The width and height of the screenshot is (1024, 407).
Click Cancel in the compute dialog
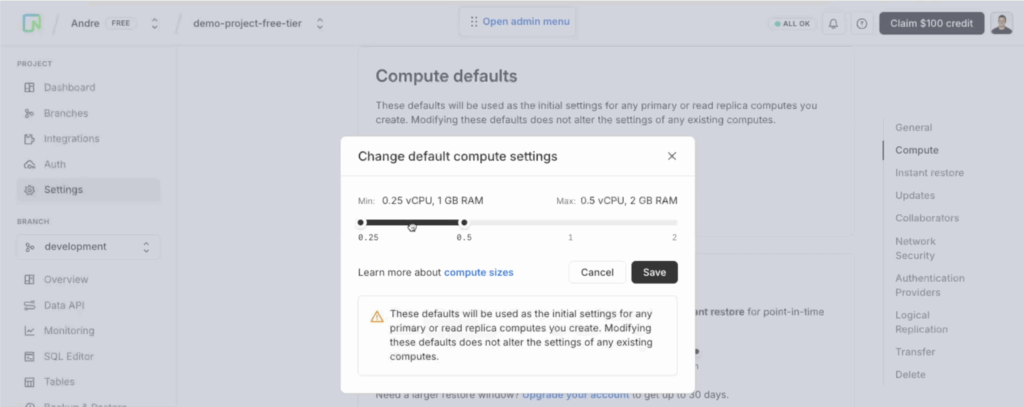(597, 272)
